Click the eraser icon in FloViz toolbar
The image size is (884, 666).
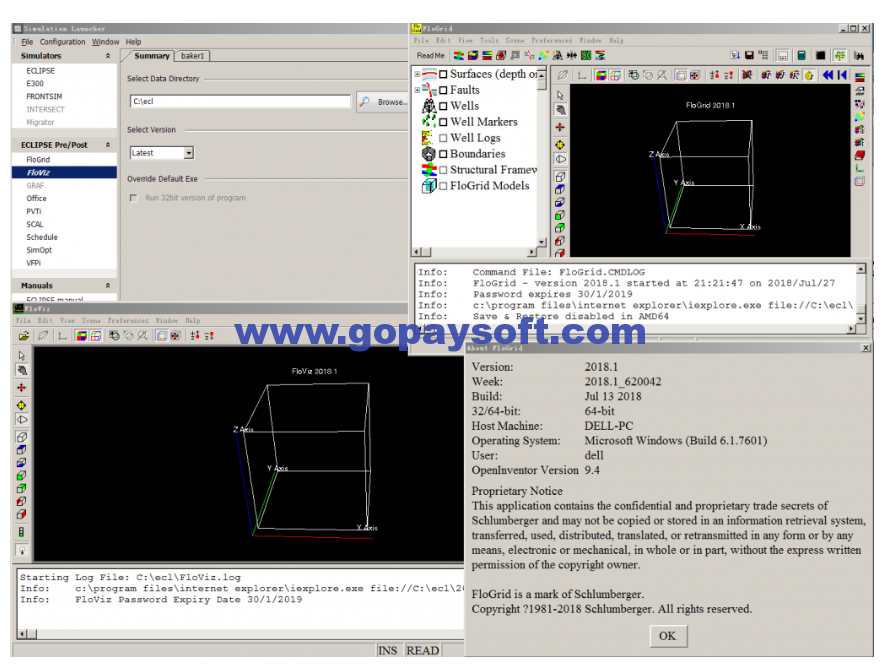(42, 335)
